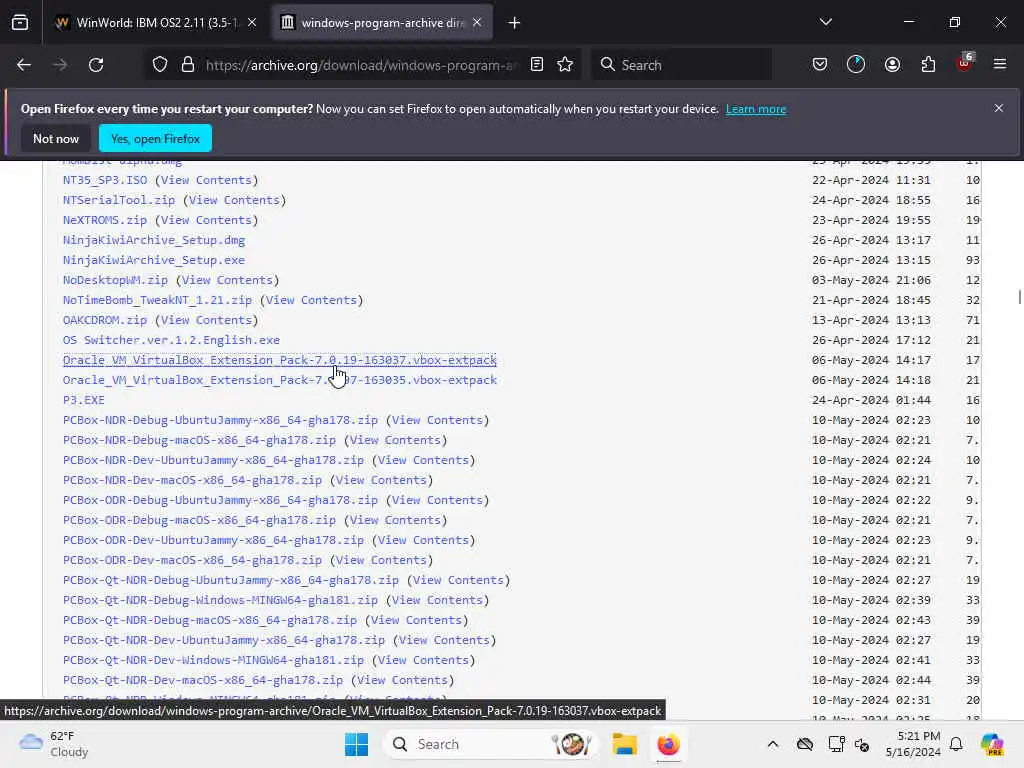
Task: Download PCBox-Qt-NDR-Debug-Windows-MINGW64-gha181.zip
Action: tap(220, 600)
